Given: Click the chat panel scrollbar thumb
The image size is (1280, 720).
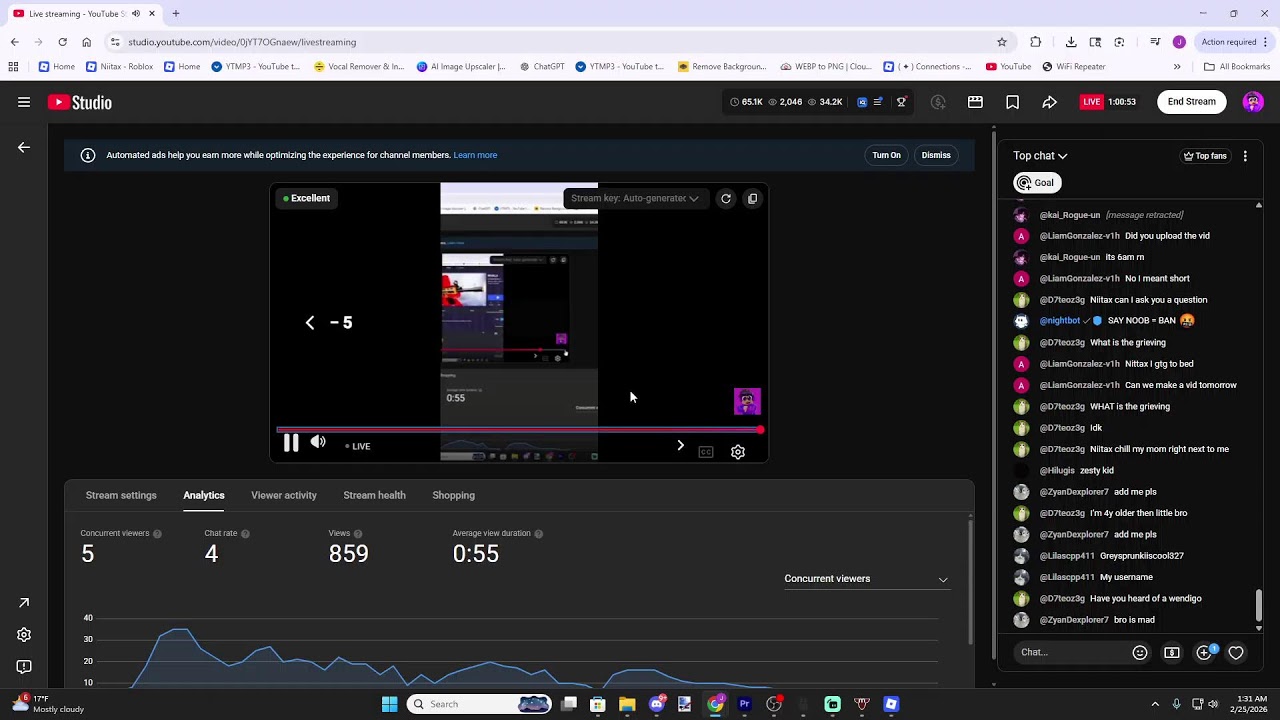Looking at the screenshot, I should [x=1258, y=605].
